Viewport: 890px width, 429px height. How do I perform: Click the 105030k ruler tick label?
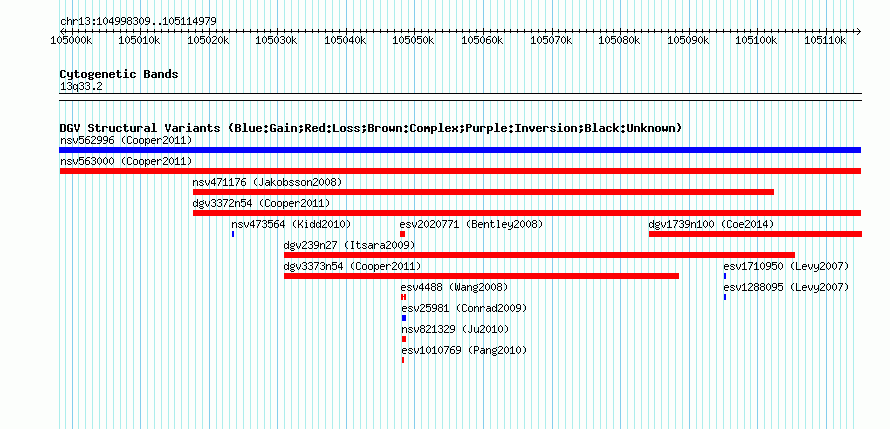(x=278, y=40)
